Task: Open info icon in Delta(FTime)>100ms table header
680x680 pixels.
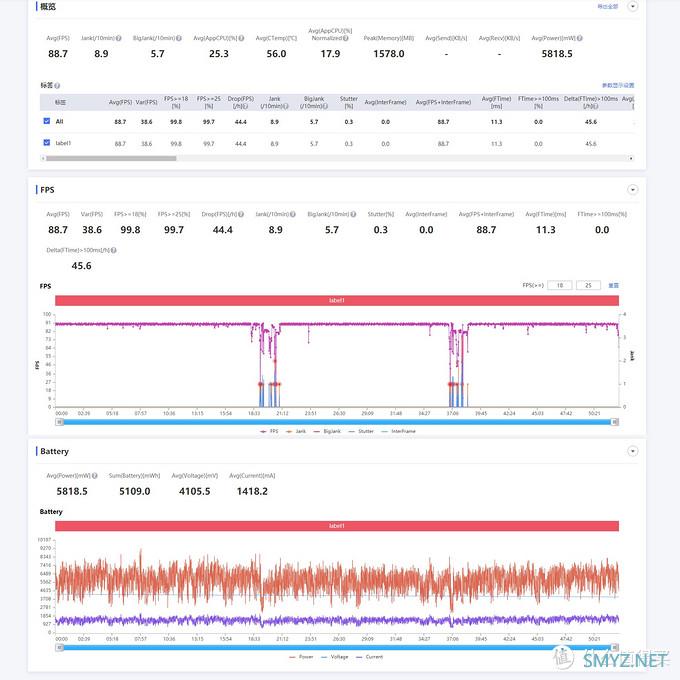Action: (596, 106)
